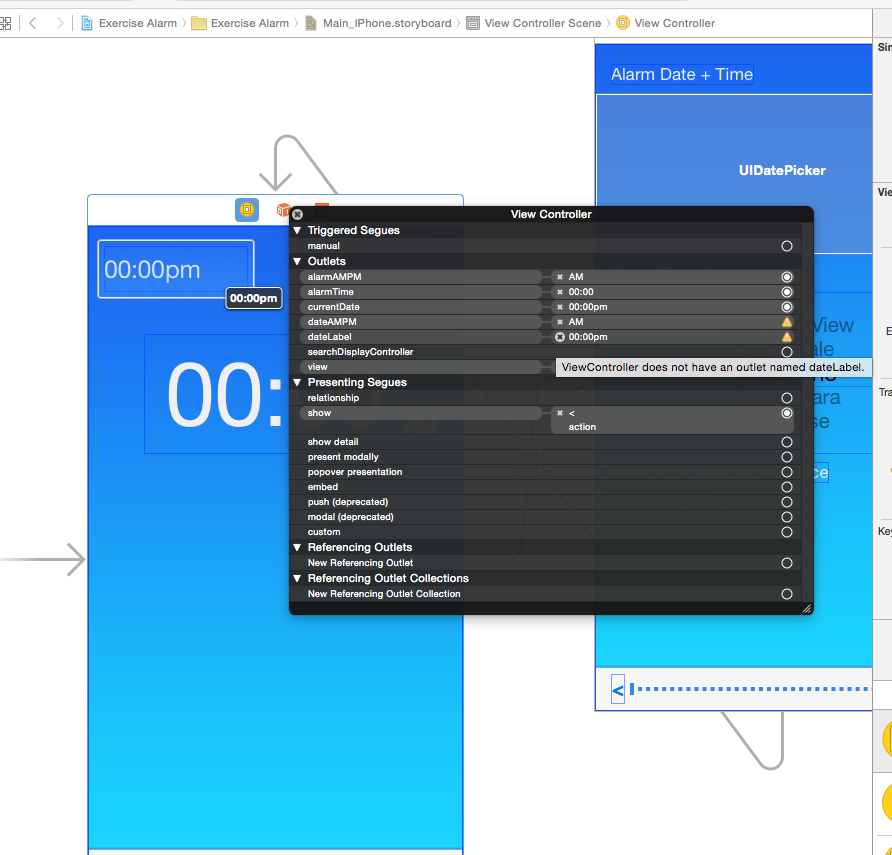Open Main_IPhone.storyboard from the breadcrumb
The height and width of the screenshot is (855, 892).
(x=390, y=22)
